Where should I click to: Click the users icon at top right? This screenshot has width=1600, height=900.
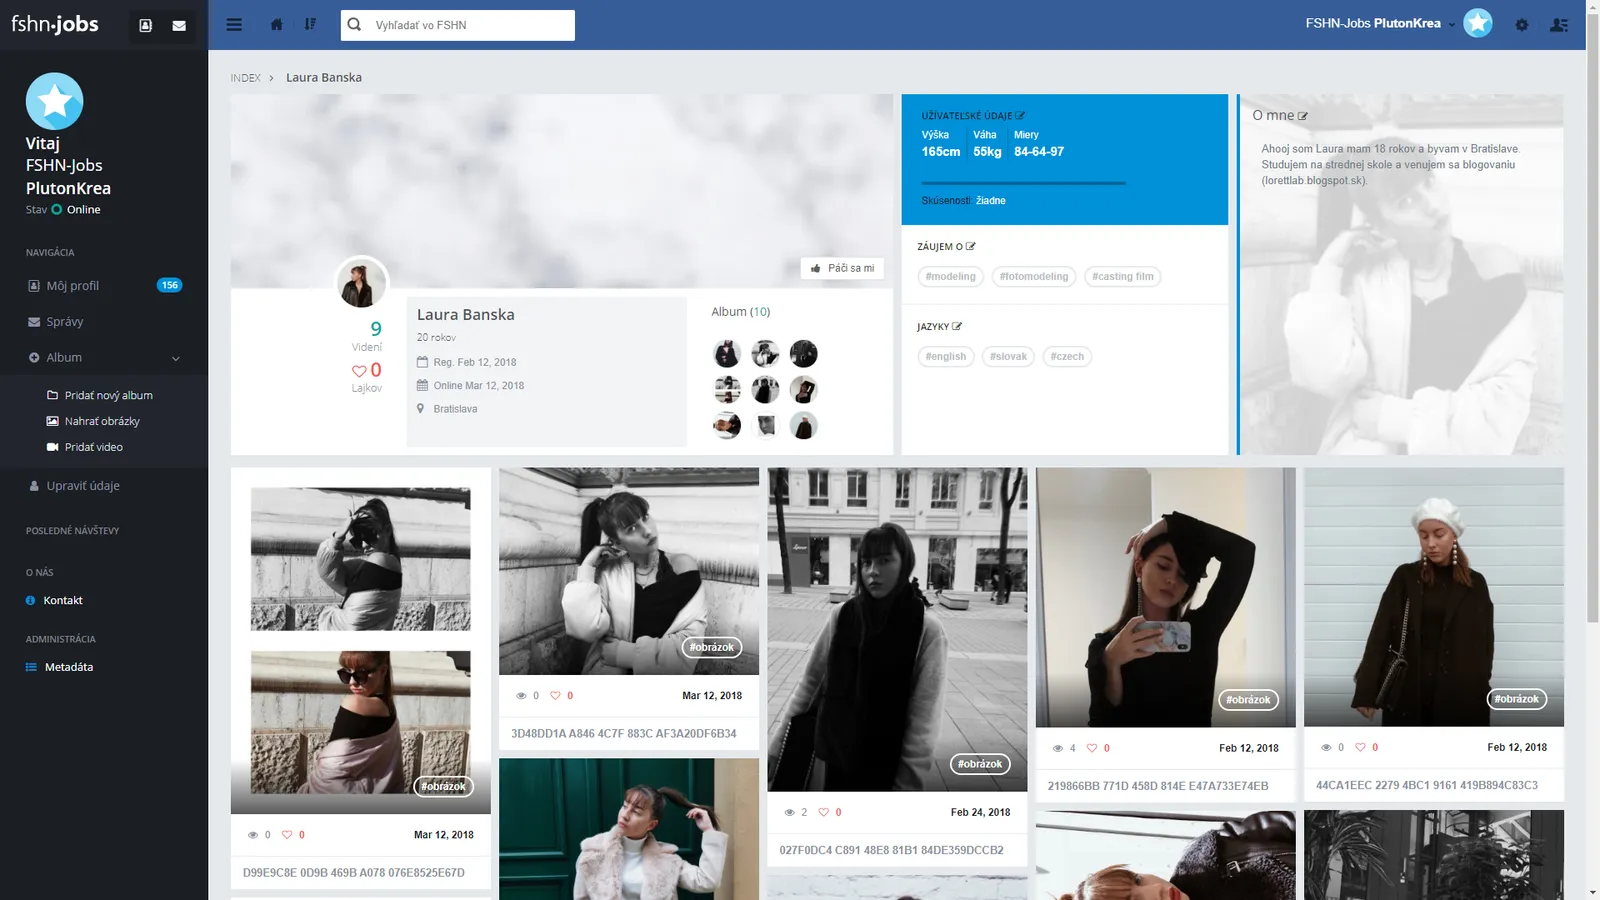pyautogui.click(x=1559, y=25)
